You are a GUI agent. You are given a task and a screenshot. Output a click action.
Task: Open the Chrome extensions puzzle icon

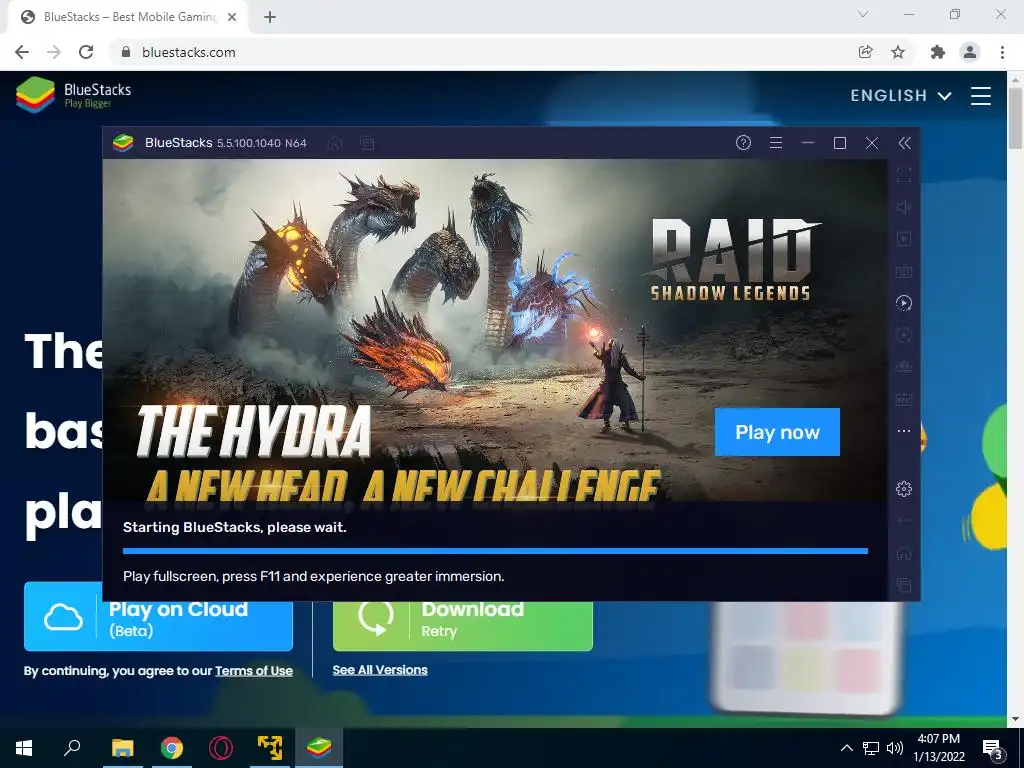point(938,52)
